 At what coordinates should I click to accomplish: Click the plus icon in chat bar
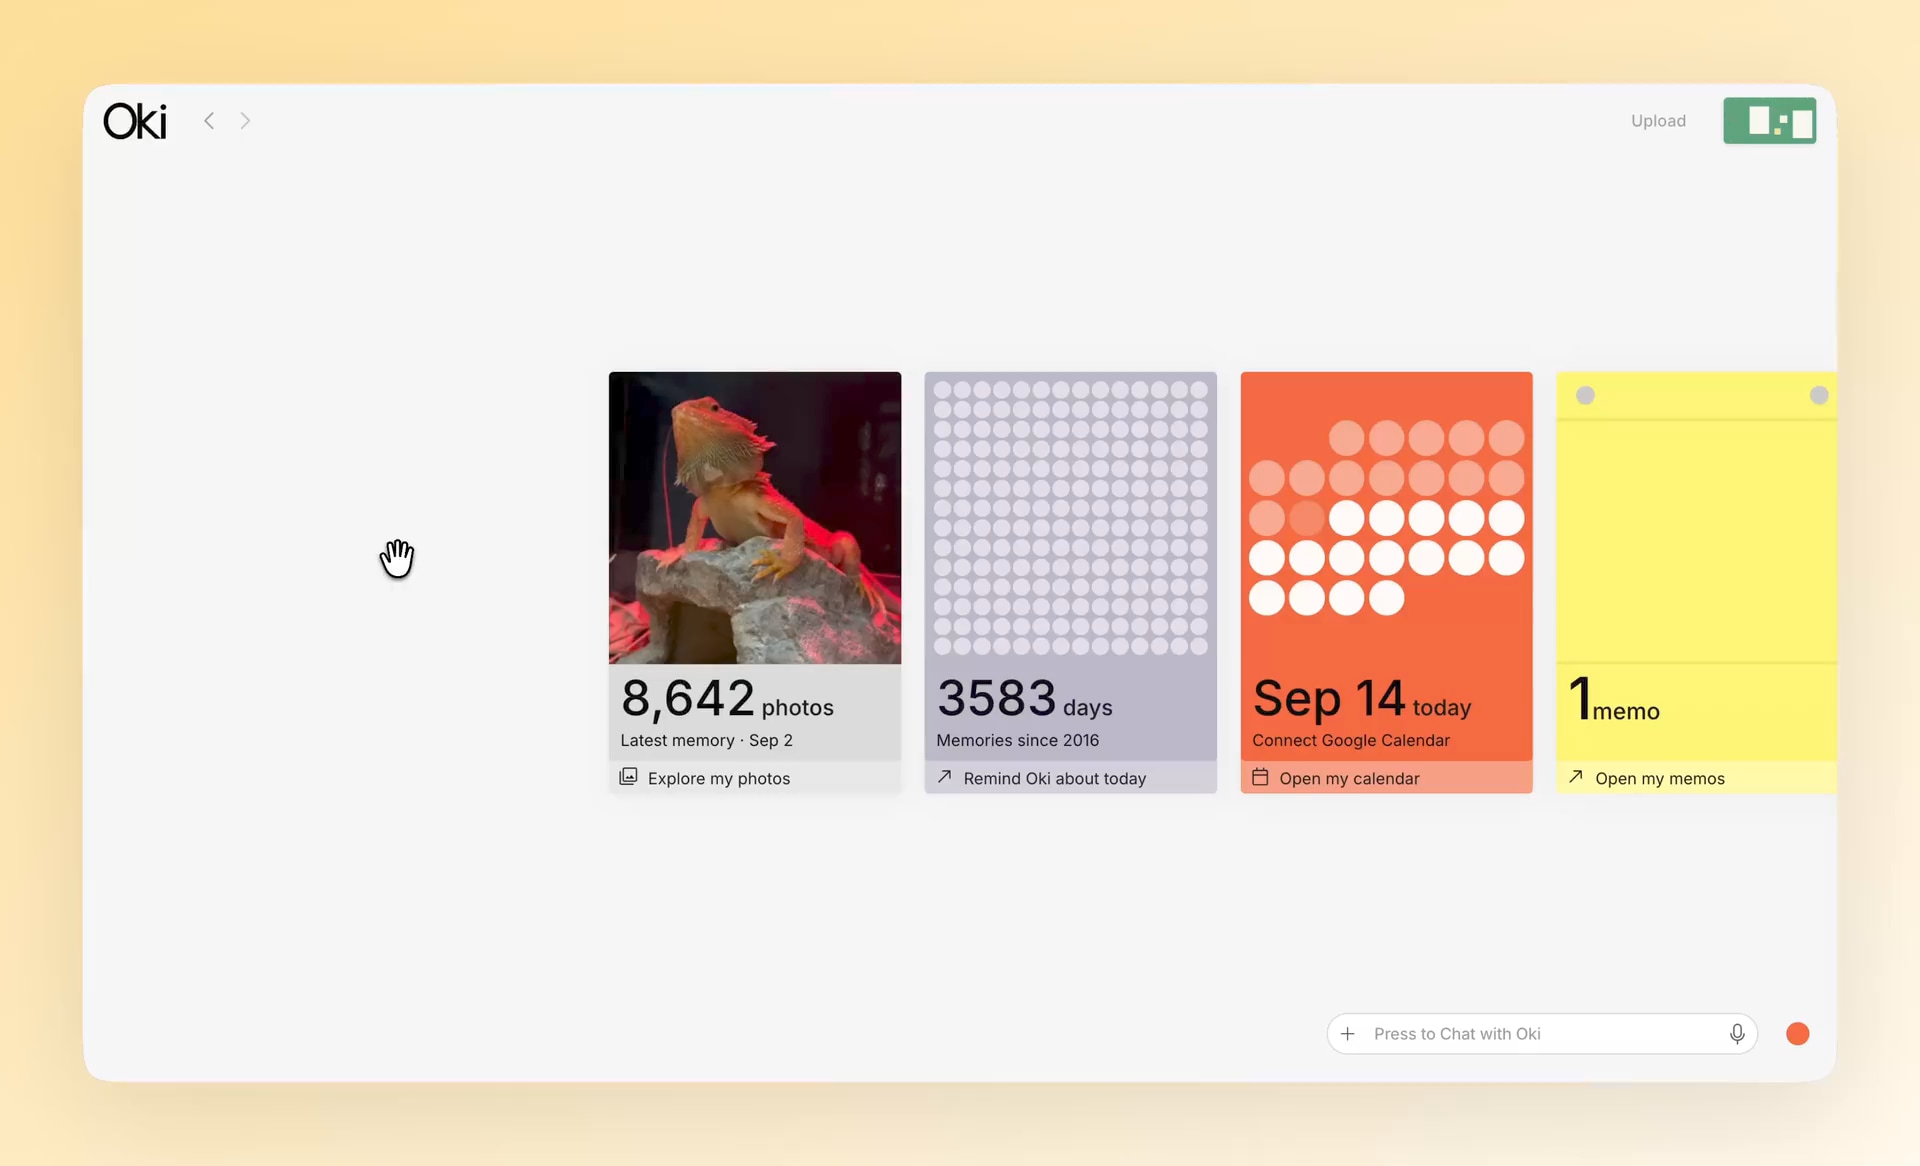[x=1348, y=1034]
